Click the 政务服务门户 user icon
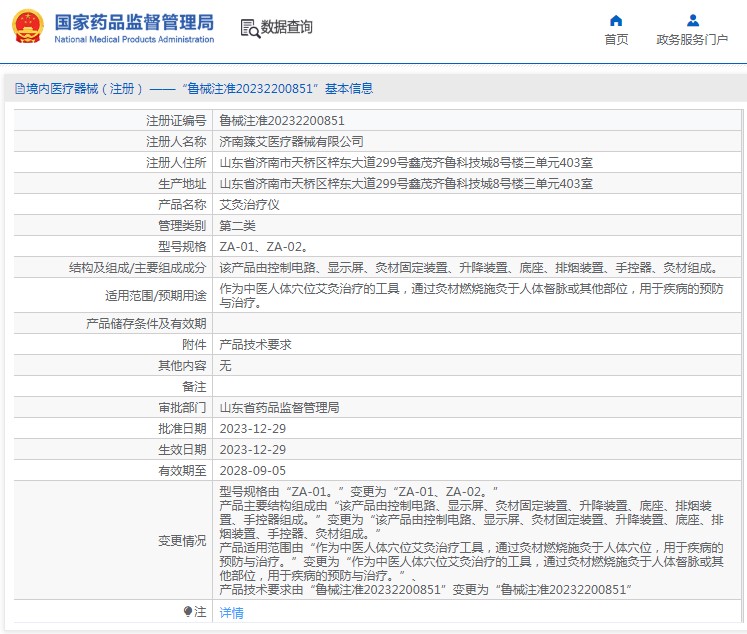This screenshot has height=634, width=747. 693,20
